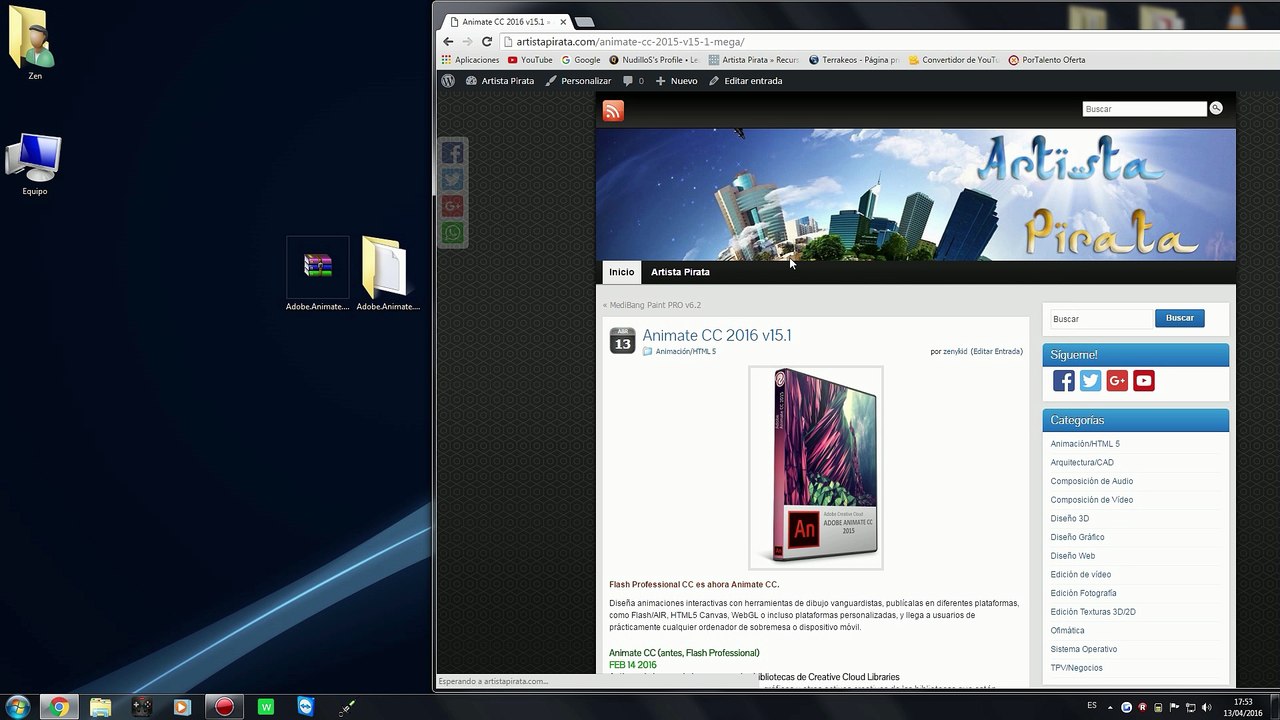Open the Animación/HTML 5 sidebar category
This screenshot has height=720, width=1280.
point(1085,444)
